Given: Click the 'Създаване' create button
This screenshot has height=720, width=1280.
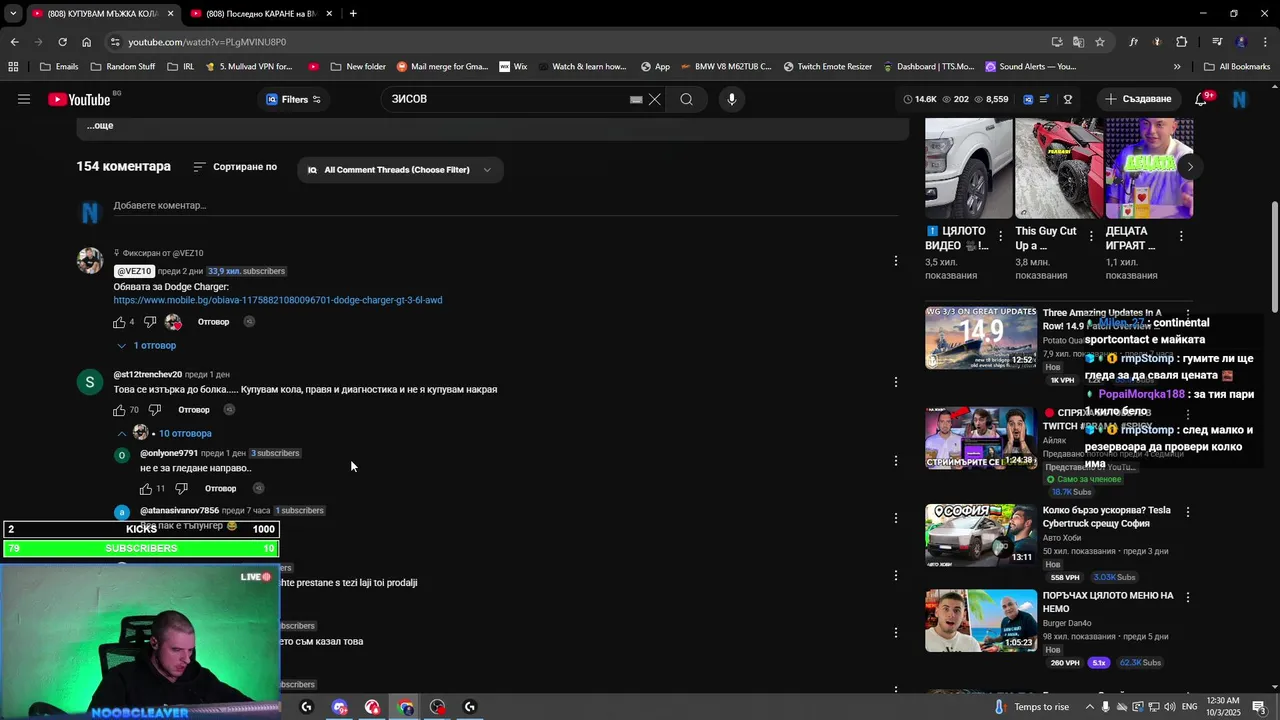Looking at the screenshot, I should pyautogui.click(x=1138, y=99).
